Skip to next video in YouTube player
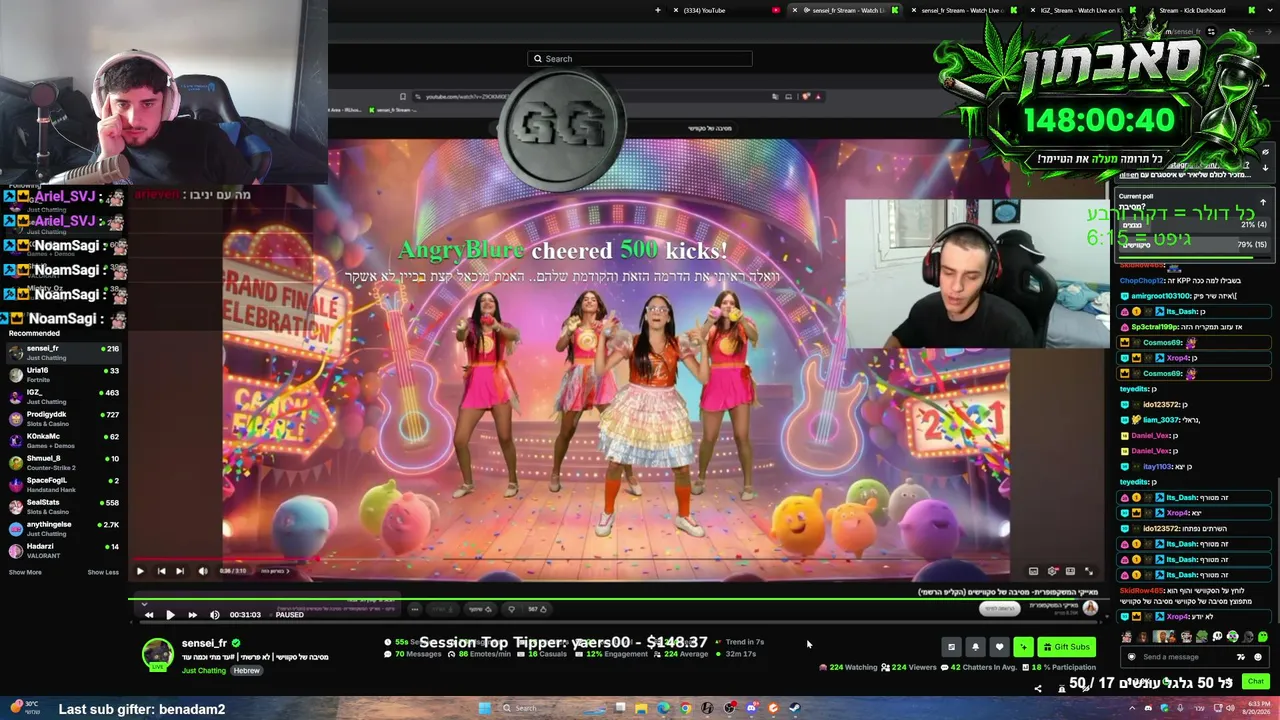Image resolution: width=1280 pixels, height=720 pixels. (x=180, y=571)
